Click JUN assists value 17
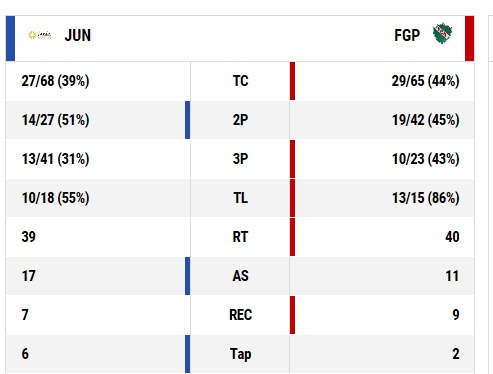 click(29, 276)
